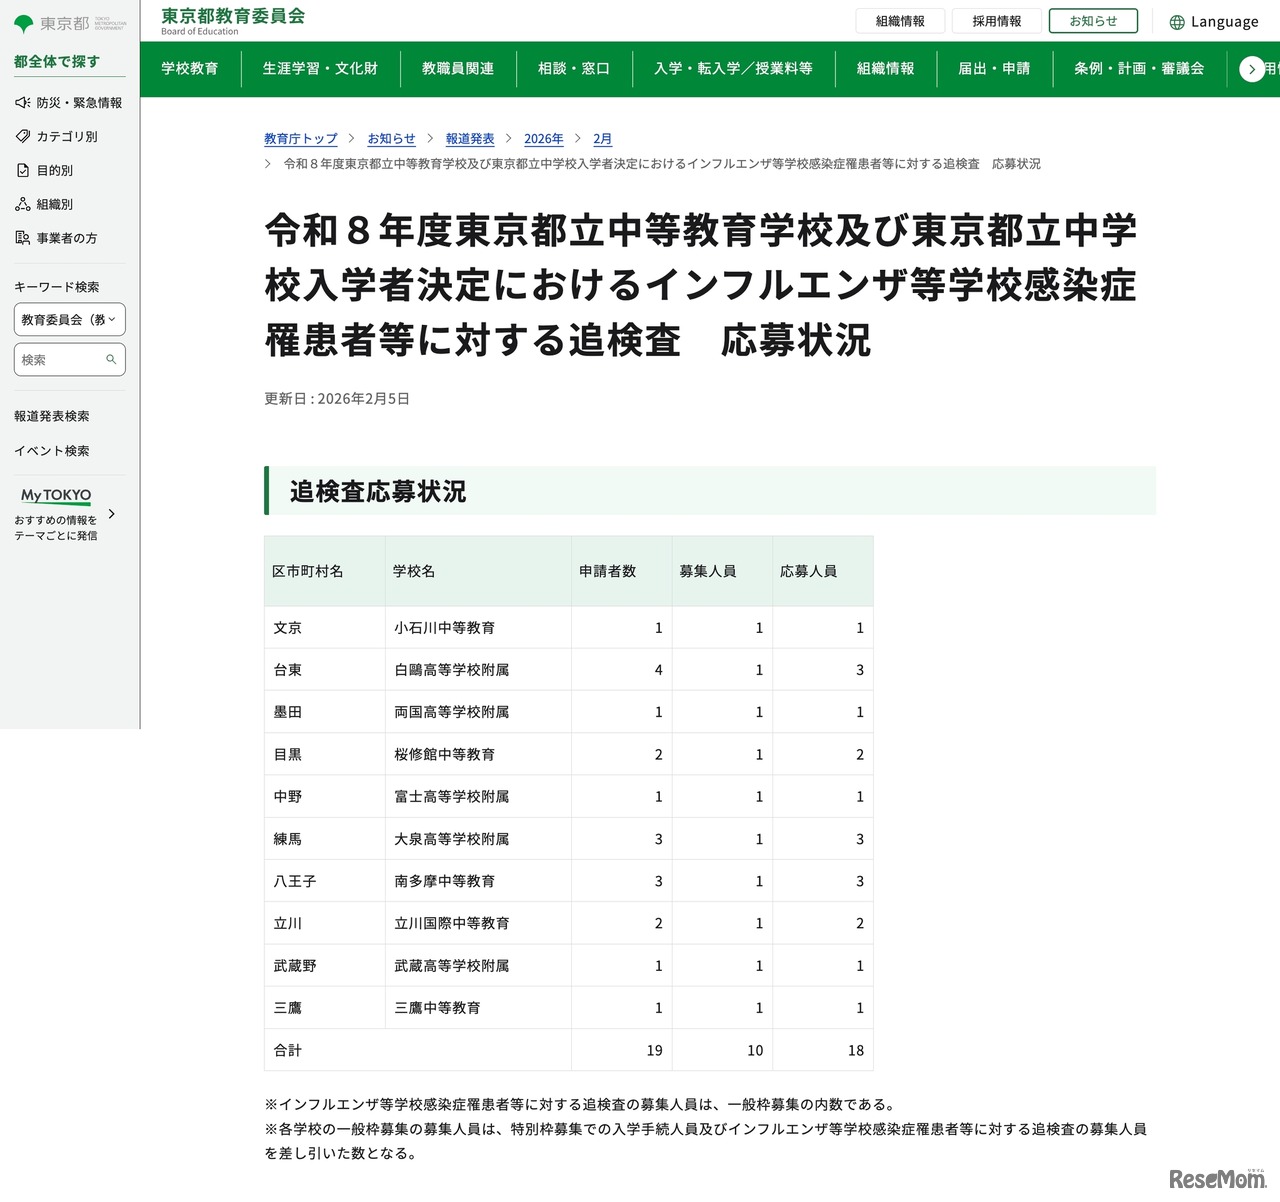Image resolution: width=1280 pixels, height=1202 pixels.
Task: Open the 相談・窓口 menu
Action: tap(574, 69)
